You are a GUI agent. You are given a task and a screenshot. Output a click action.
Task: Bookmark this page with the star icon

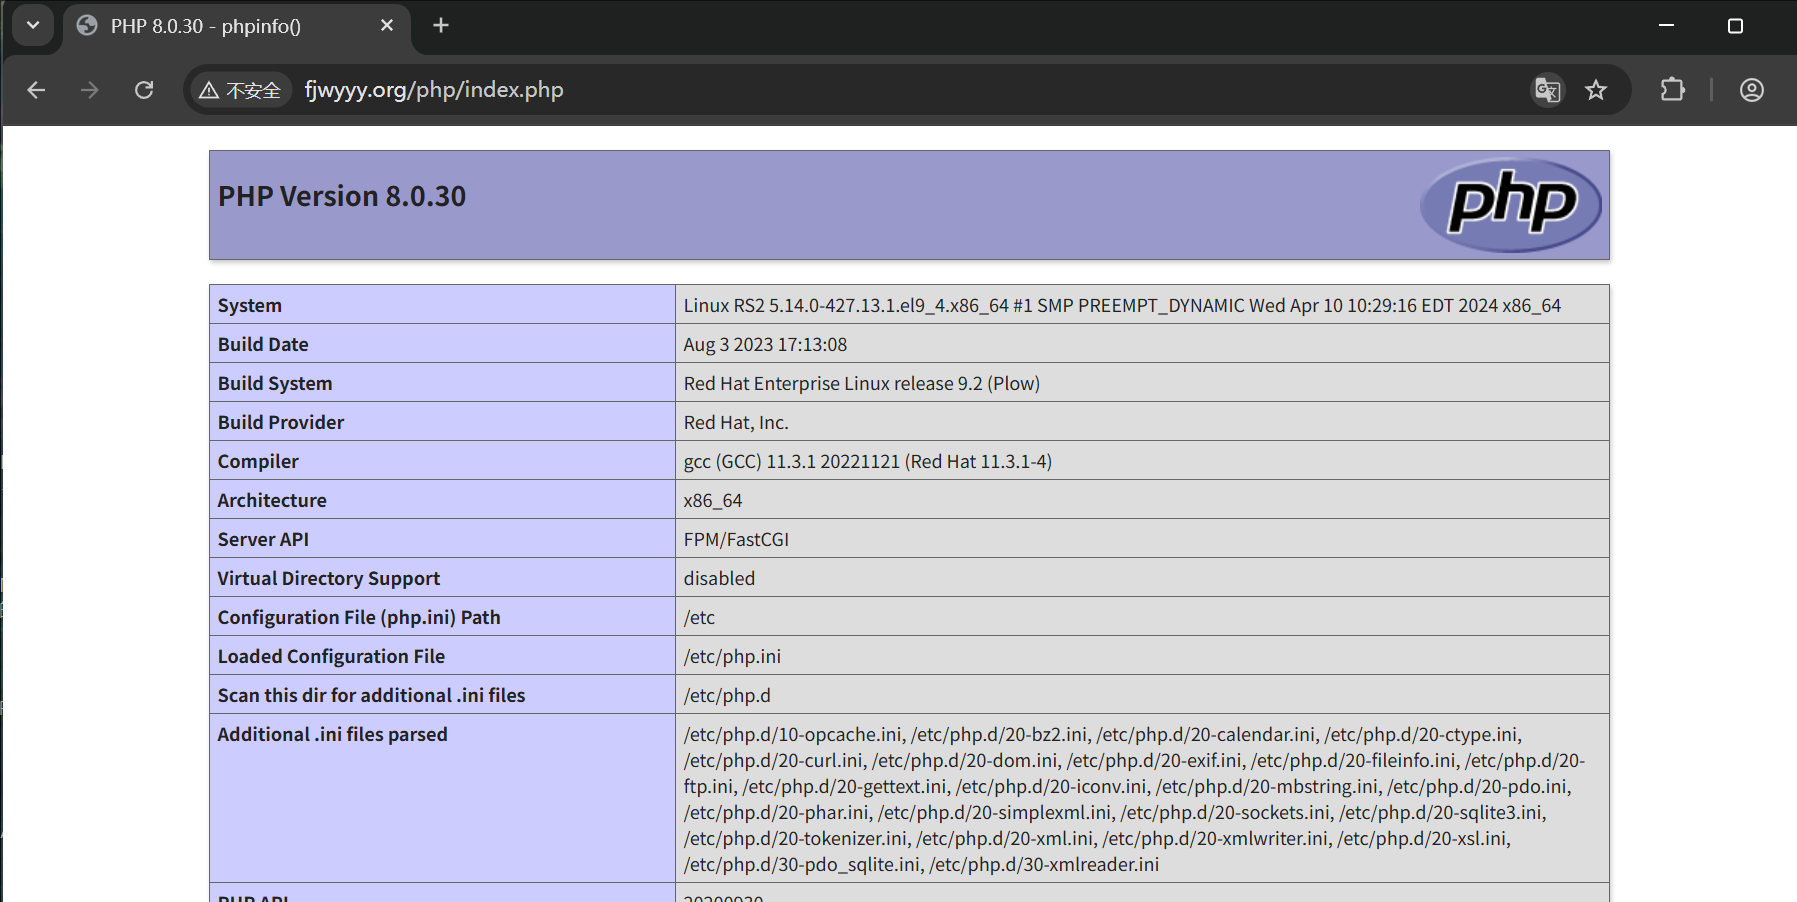click(x=1596, y=90)
